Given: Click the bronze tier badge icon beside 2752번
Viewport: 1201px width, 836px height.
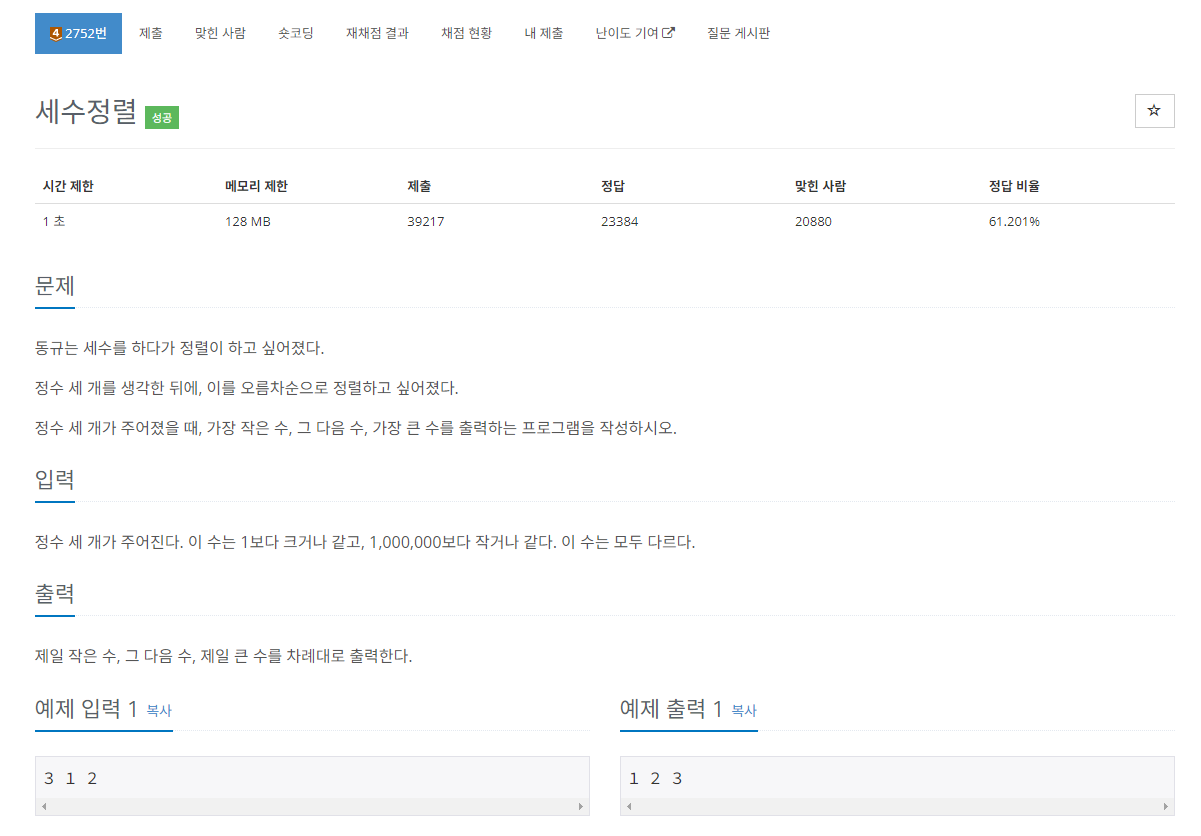Looking at the screenshot, I should pos(55,33).
